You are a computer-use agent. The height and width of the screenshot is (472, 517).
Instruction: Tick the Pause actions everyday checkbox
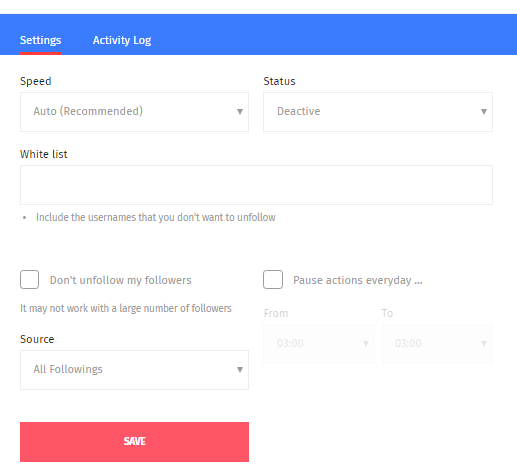[273, 279]
